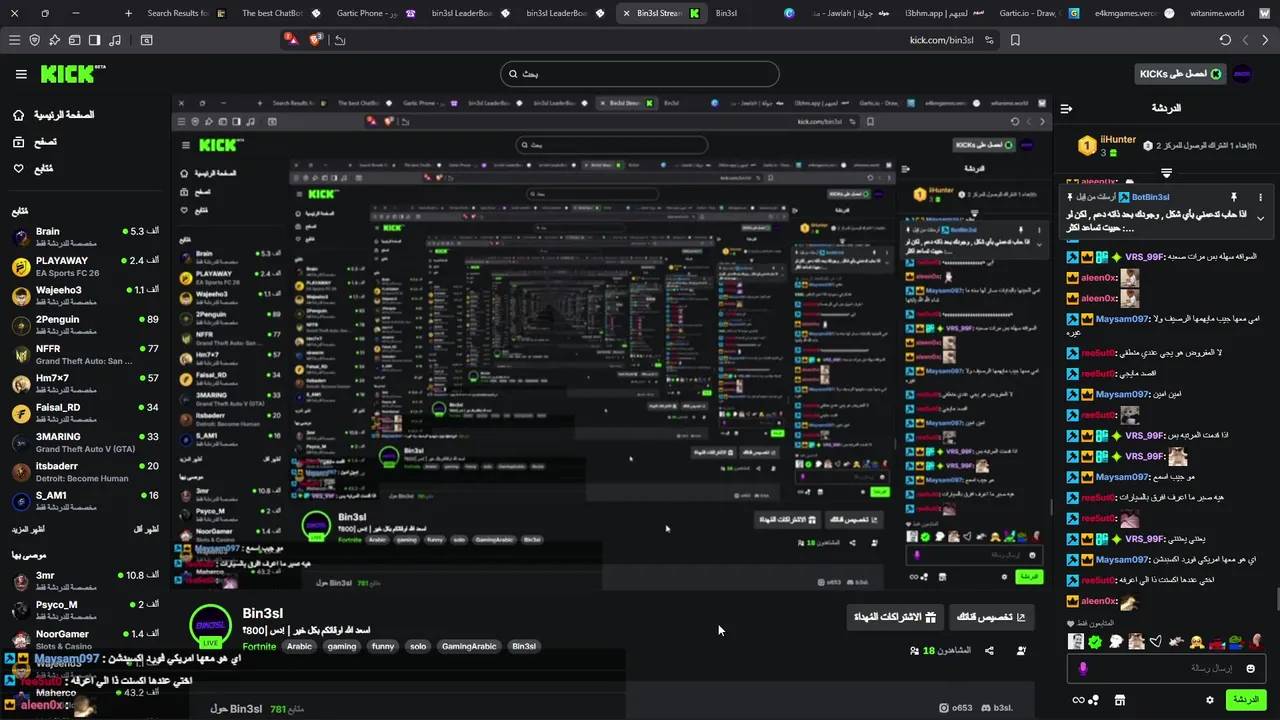Open NFFR channel in sidebar
Image resolution: width=1280 pixels, height=720 pixels.
[x=85, y=354]
